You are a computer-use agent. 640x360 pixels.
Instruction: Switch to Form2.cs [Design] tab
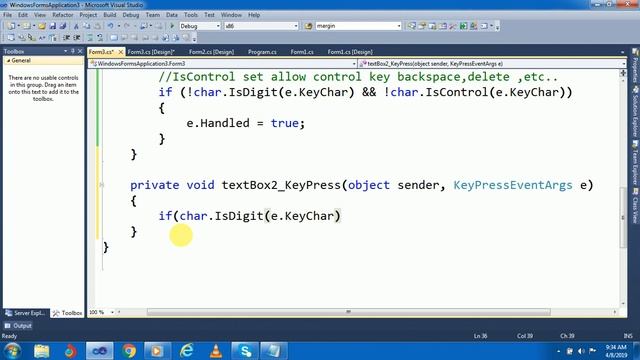coord(211,52)
